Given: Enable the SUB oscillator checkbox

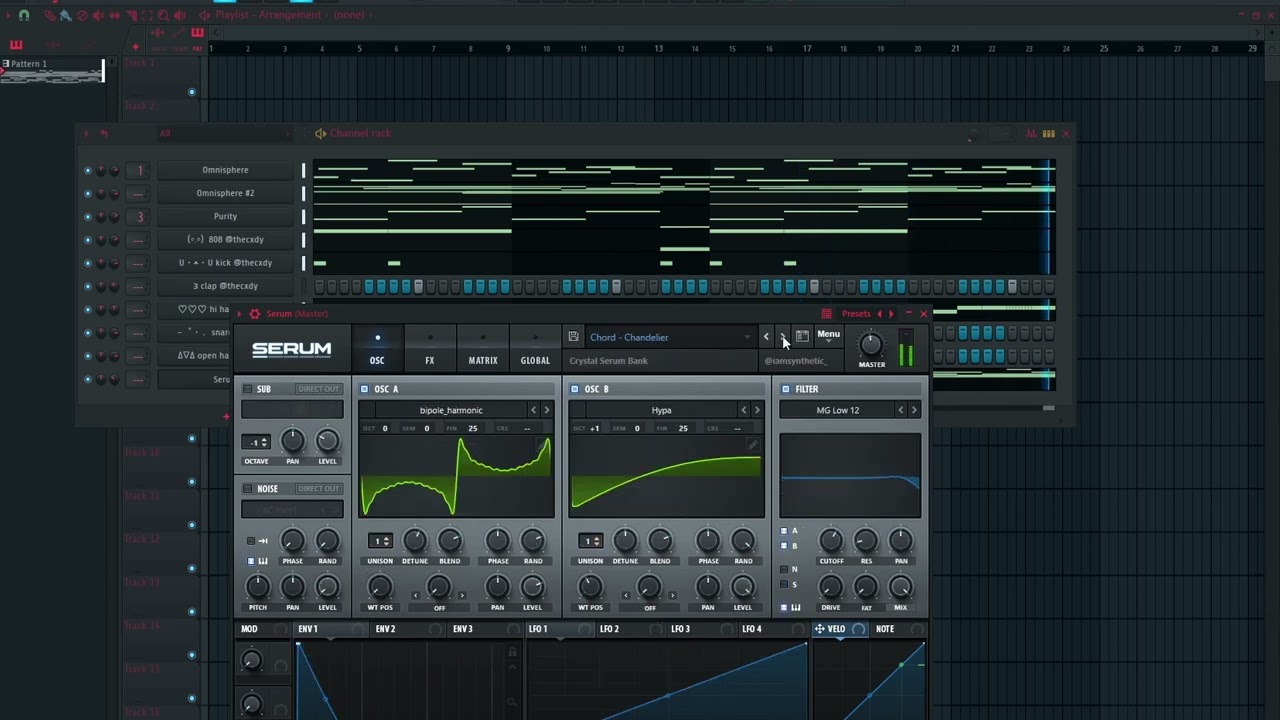Looking at the screenshot, I should 248,389.
